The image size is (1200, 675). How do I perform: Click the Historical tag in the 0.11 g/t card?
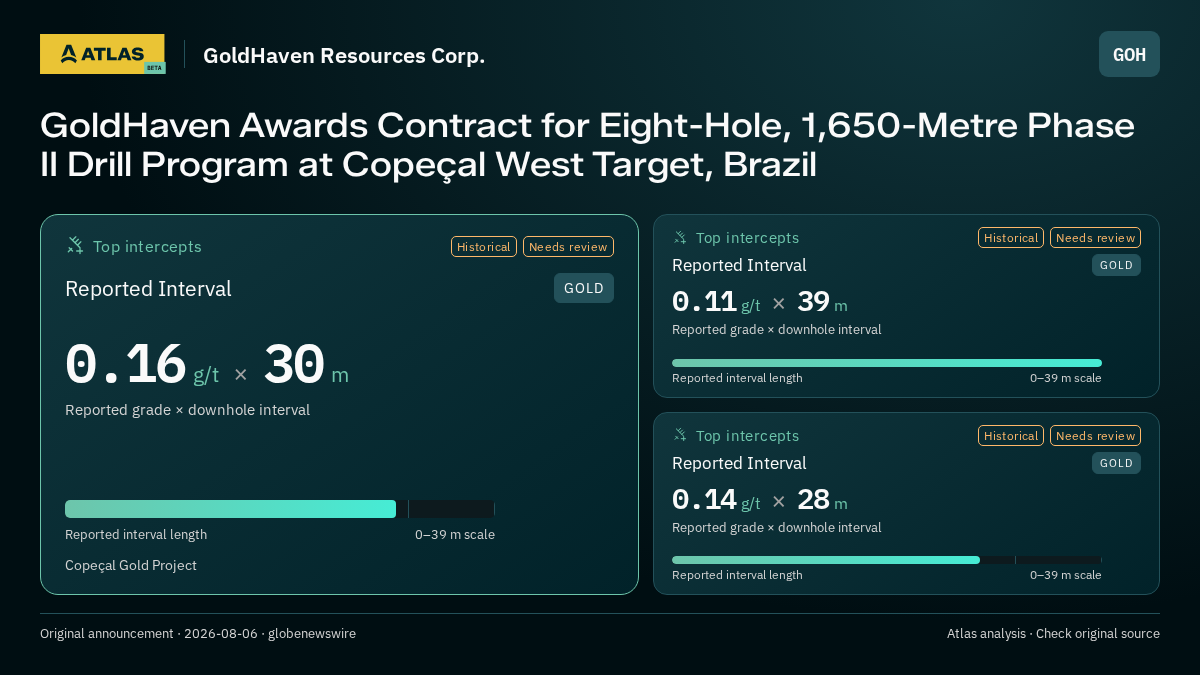click(x=1011, y=237)
